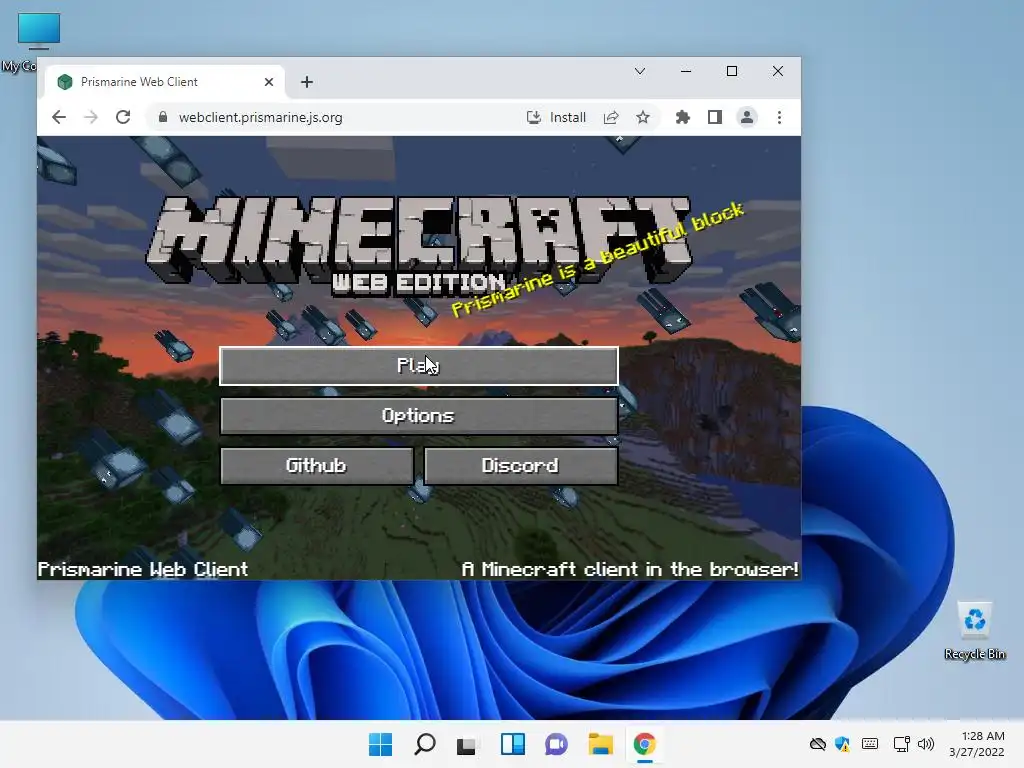The width and height of the screenshot is (1024, 768).
Task: Toggle the Chrome side panel icon
Action: 714,118
